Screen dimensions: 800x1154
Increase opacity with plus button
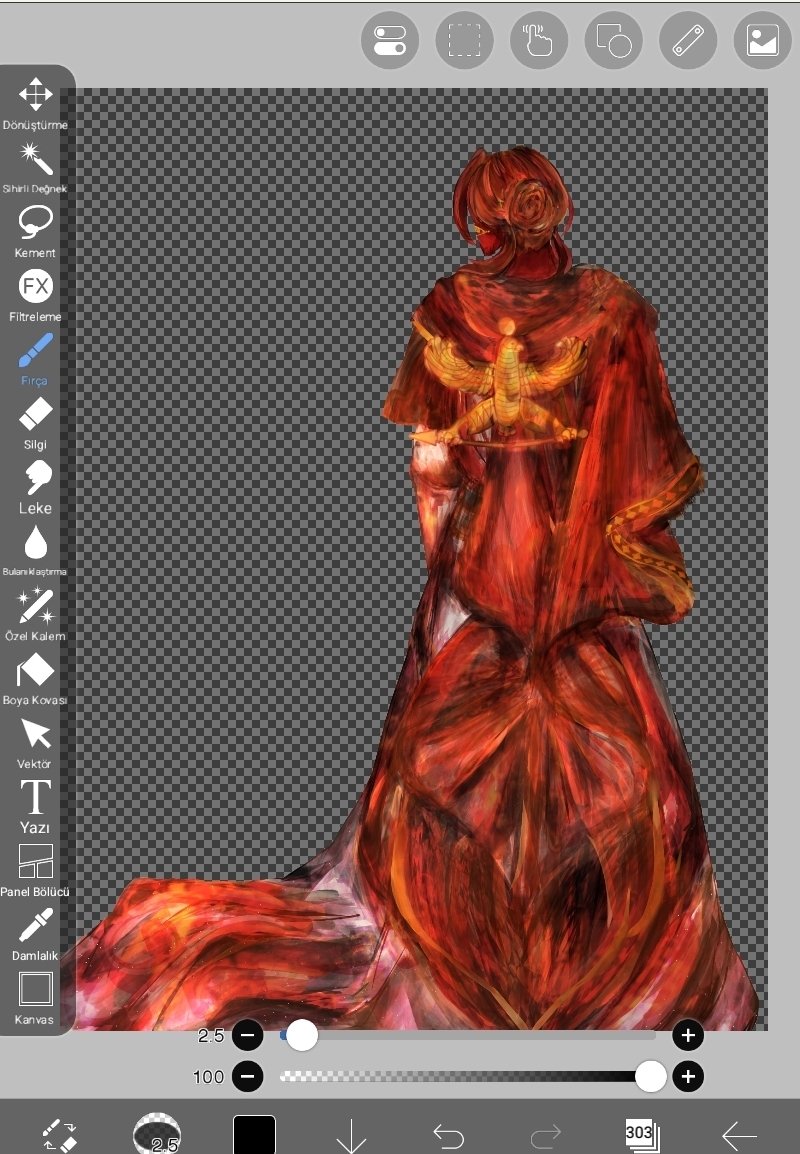(688, 1077)
